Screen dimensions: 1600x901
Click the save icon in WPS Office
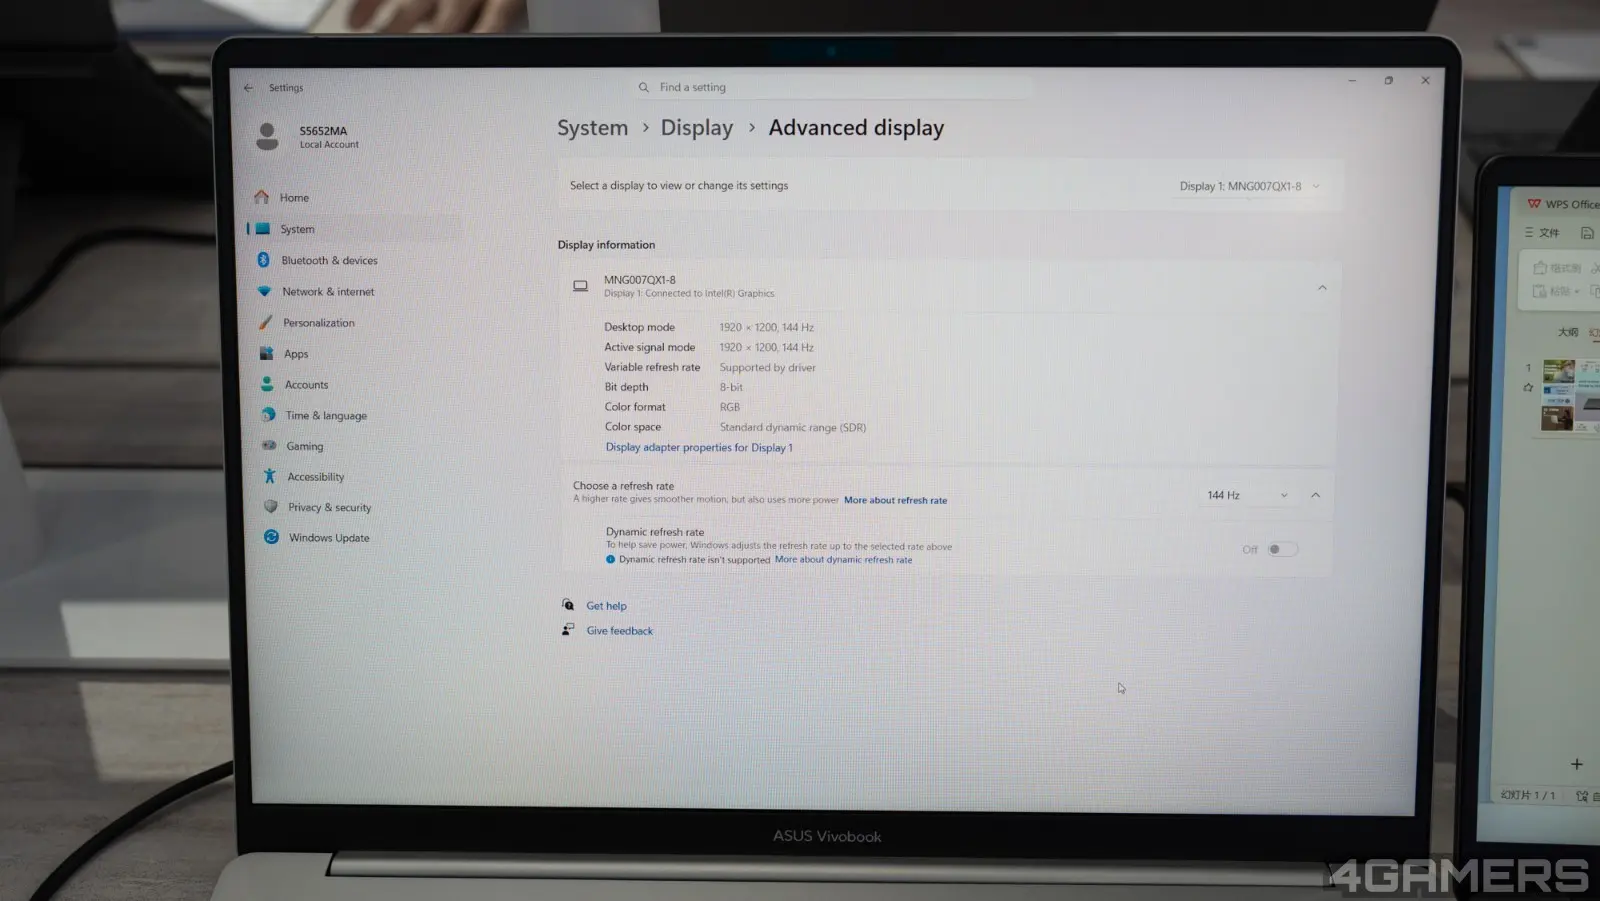1587,233
